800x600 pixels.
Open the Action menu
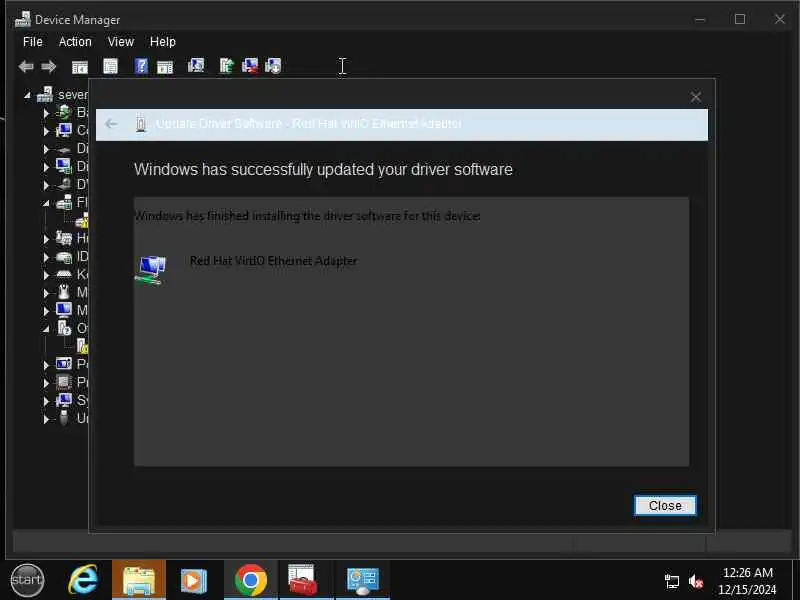(x=75, y=42)
